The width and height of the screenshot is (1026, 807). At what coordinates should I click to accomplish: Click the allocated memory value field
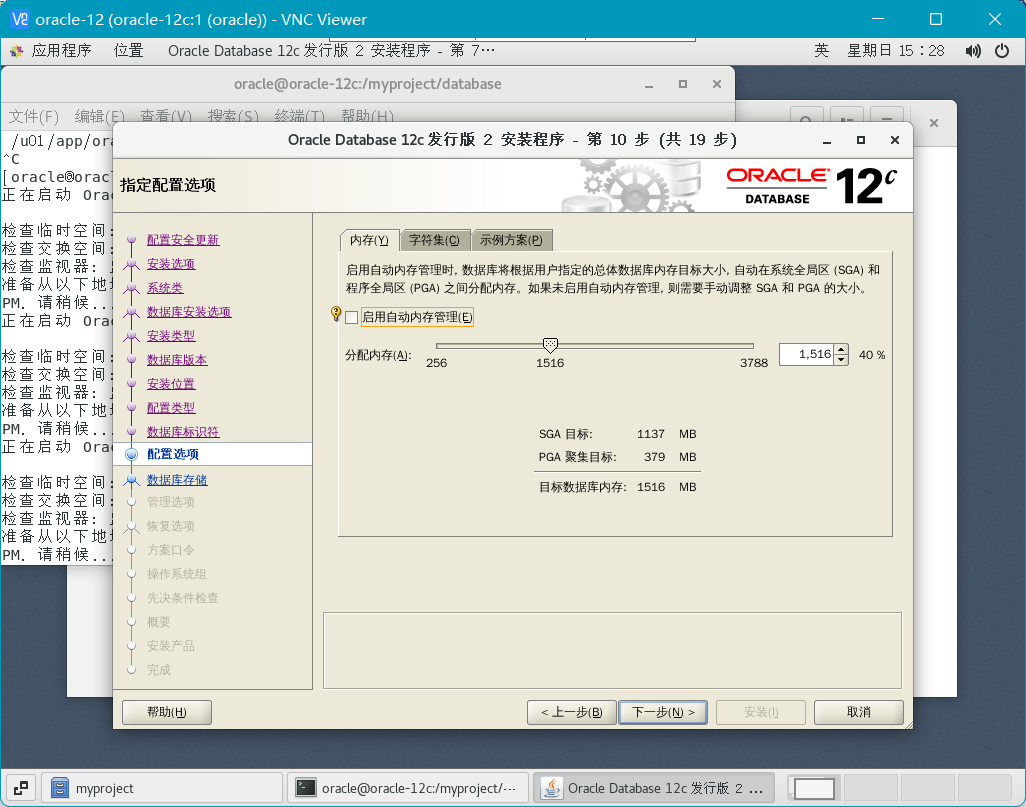806,354
